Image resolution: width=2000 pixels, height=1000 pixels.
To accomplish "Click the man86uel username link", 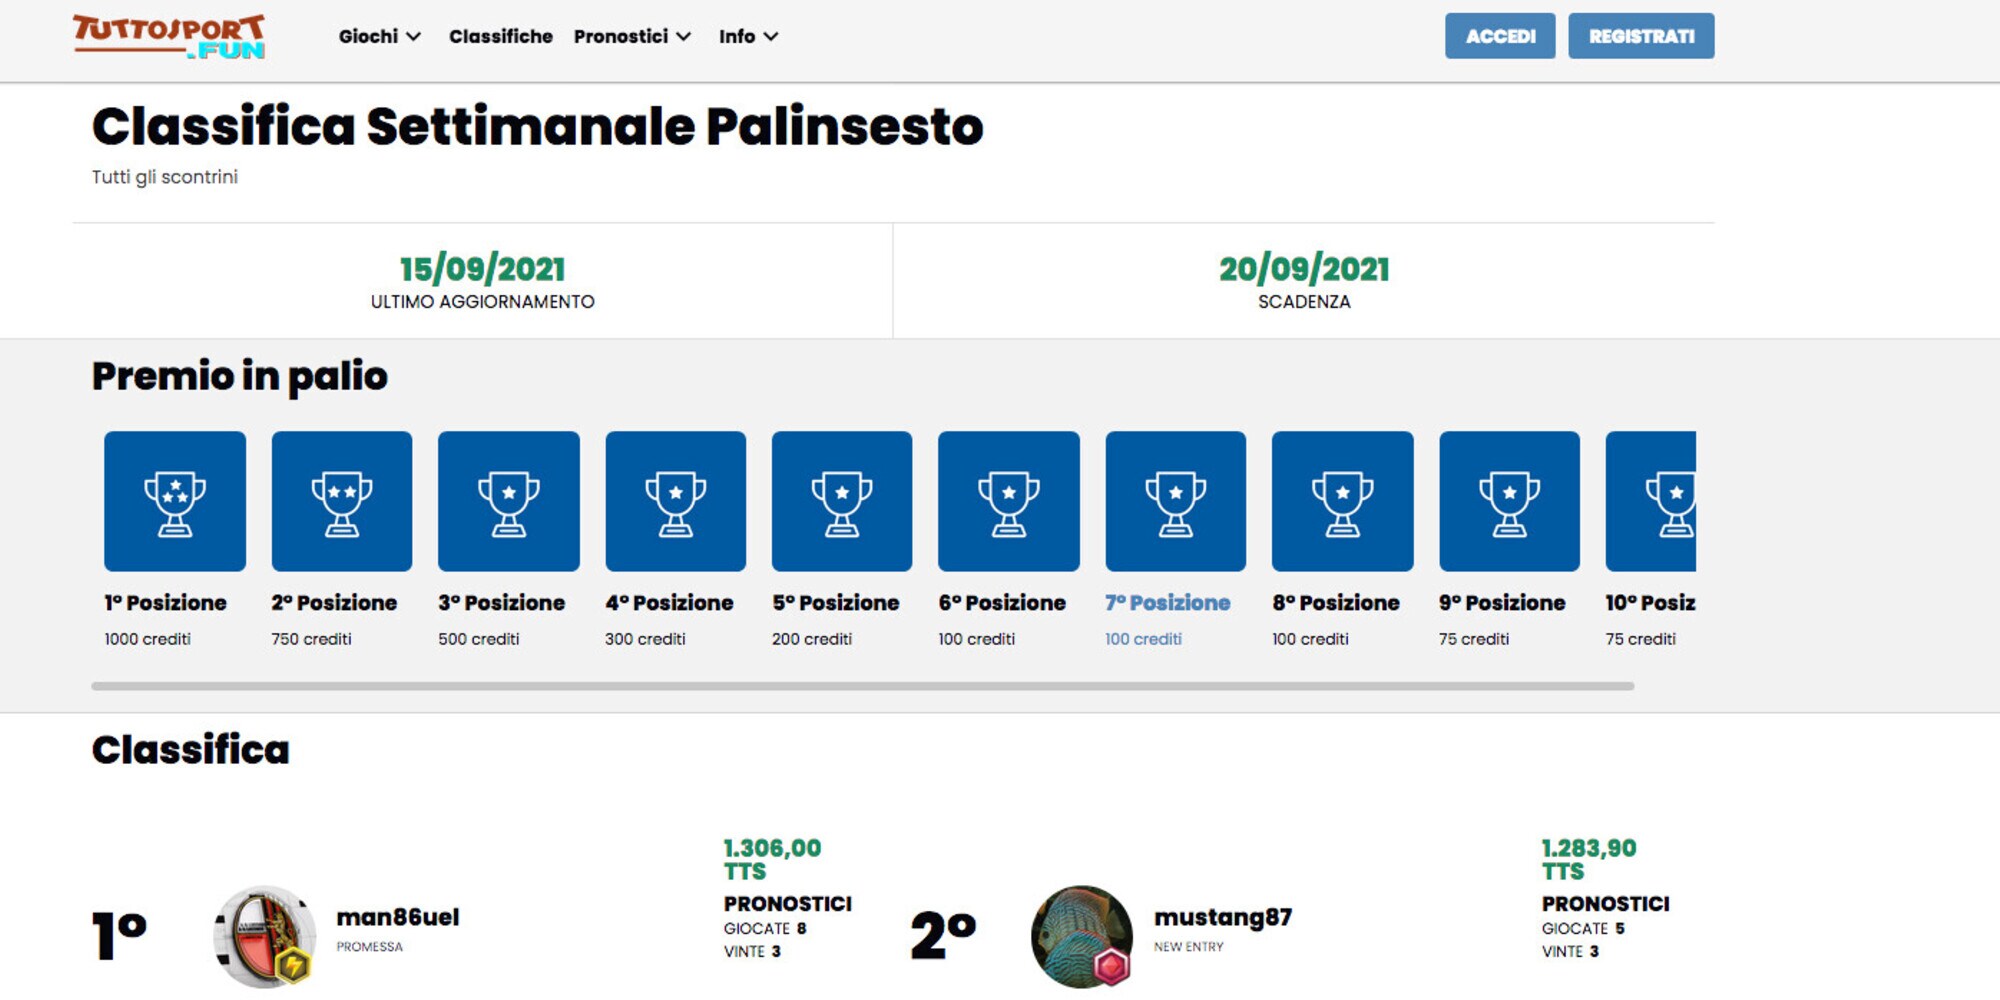I will pos(398,917).
